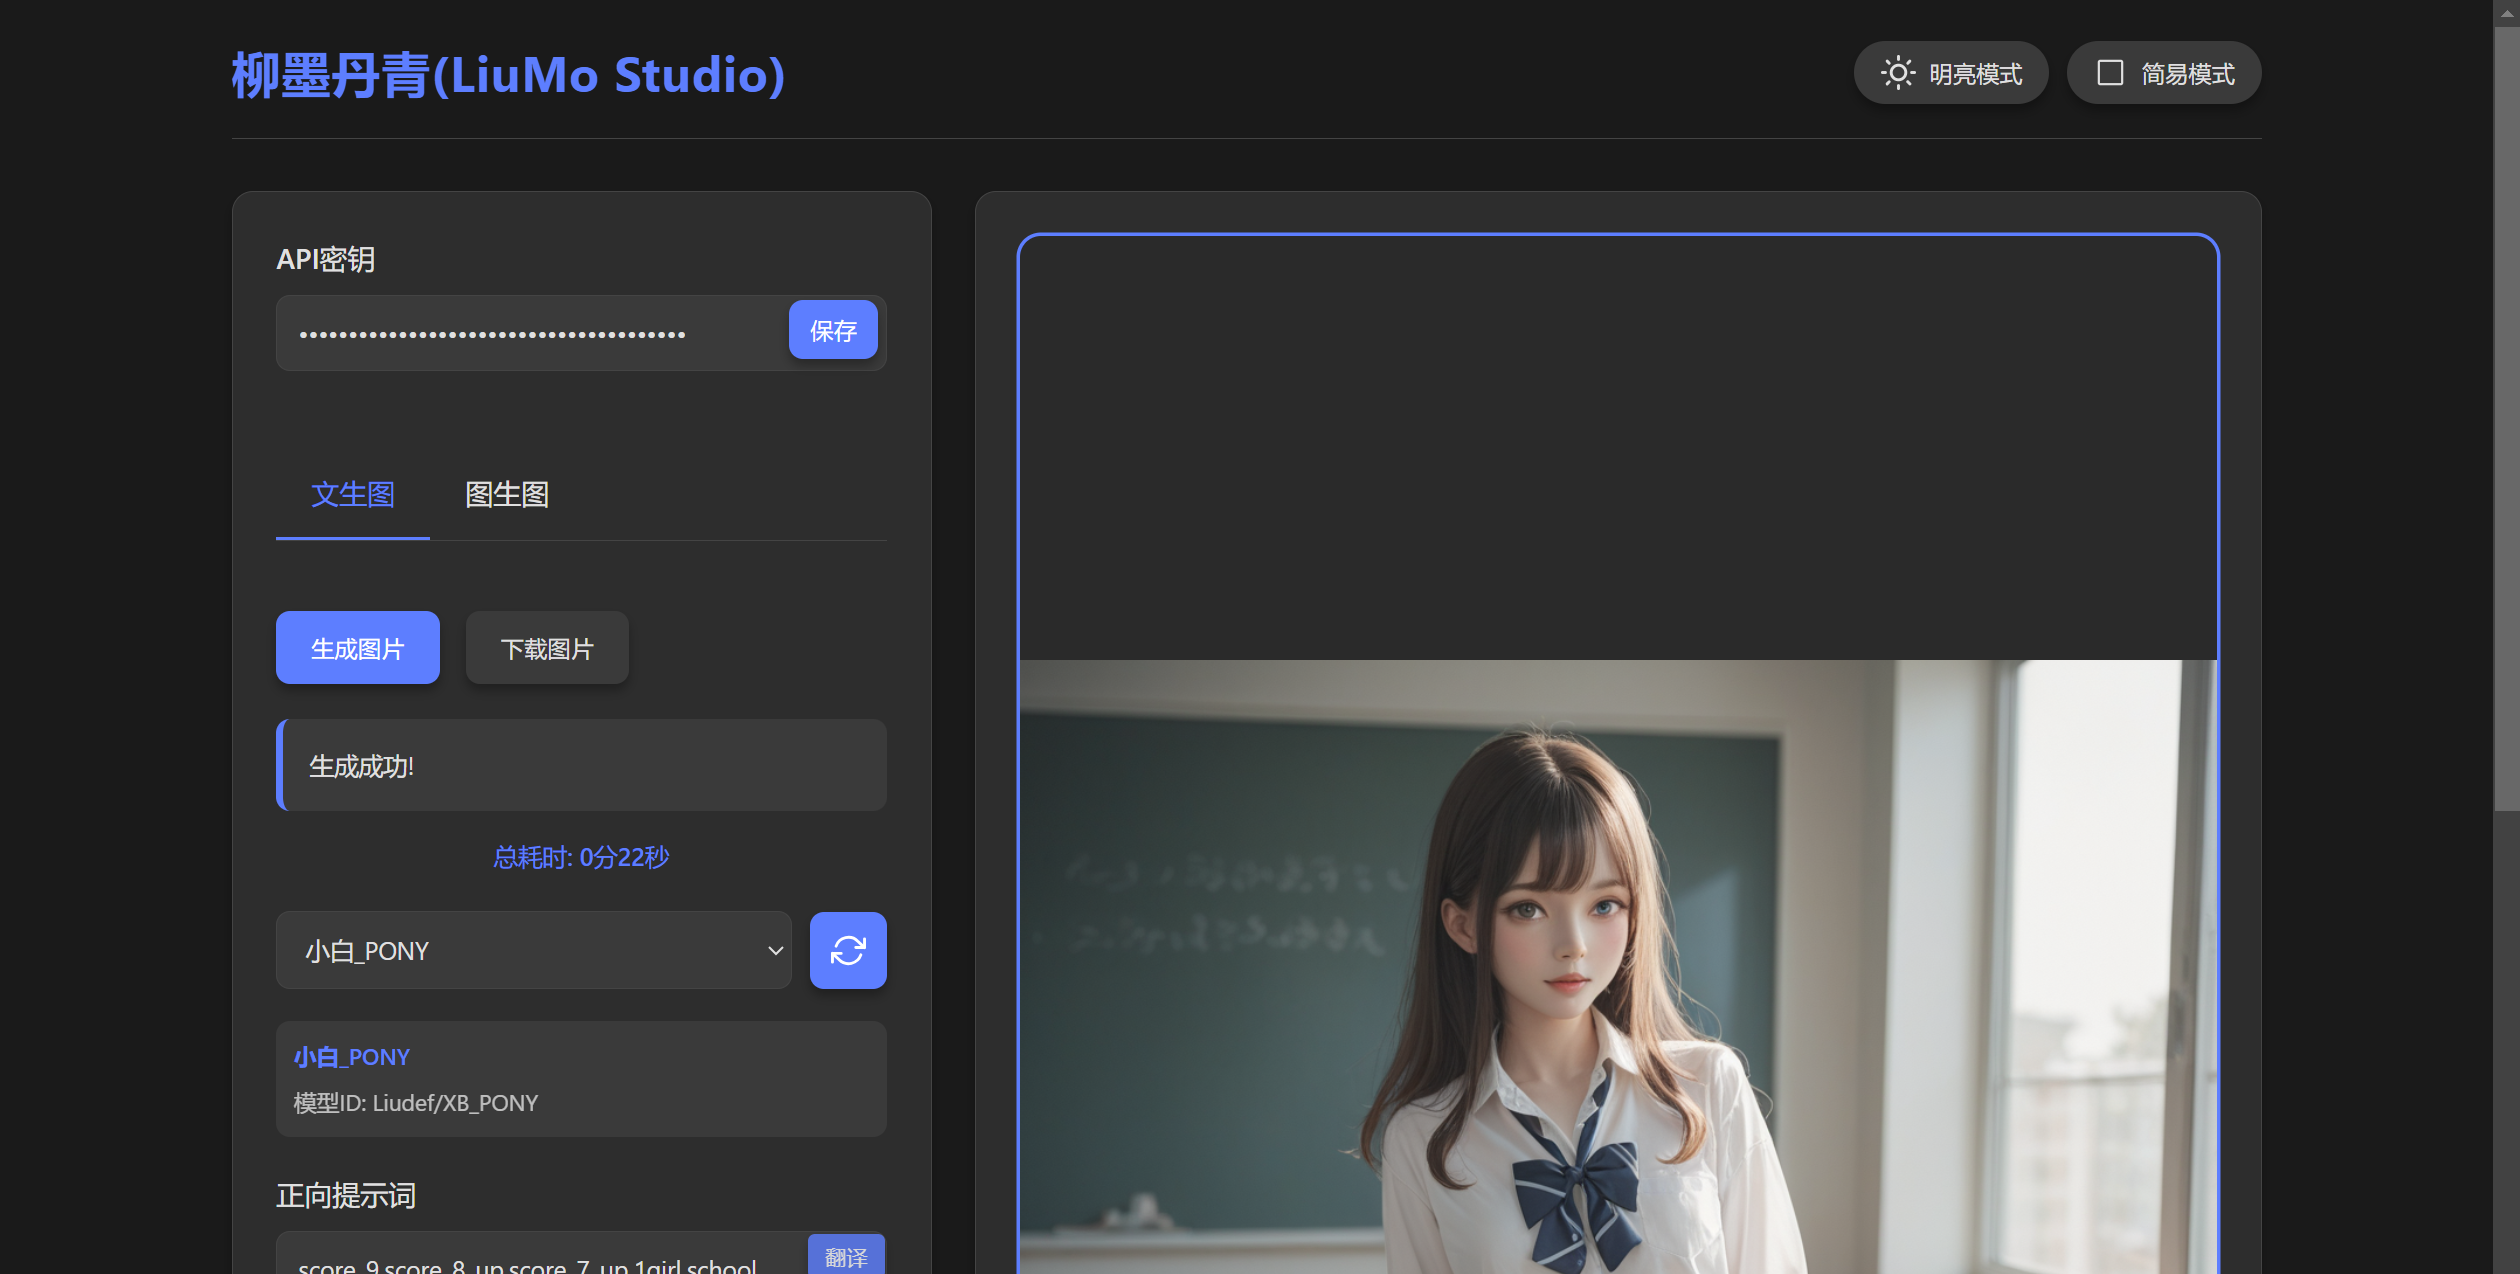The image size is (2520, 1274).
Task: Refresh the model list with the circular arrows icon
Action: [x=847, y=950]
